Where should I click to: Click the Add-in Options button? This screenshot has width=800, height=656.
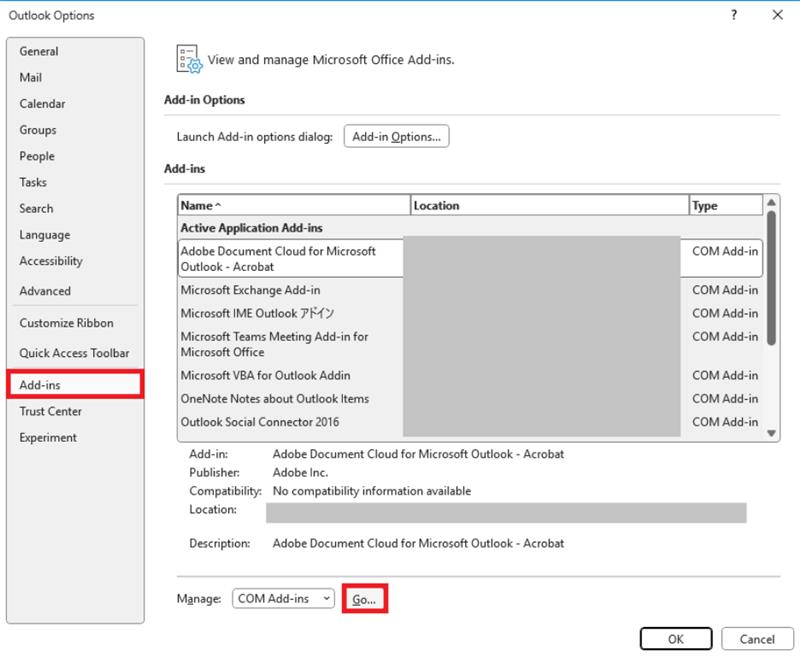tap(396, 137)
